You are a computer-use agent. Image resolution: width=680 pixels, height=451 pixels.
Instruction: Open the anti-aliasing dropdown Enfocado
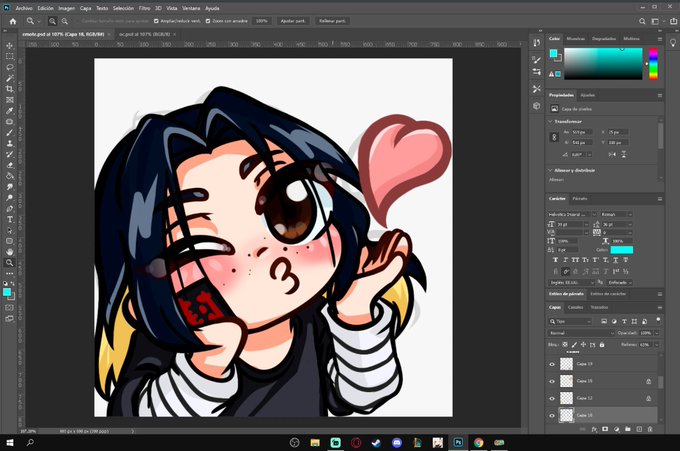[619, 282]
